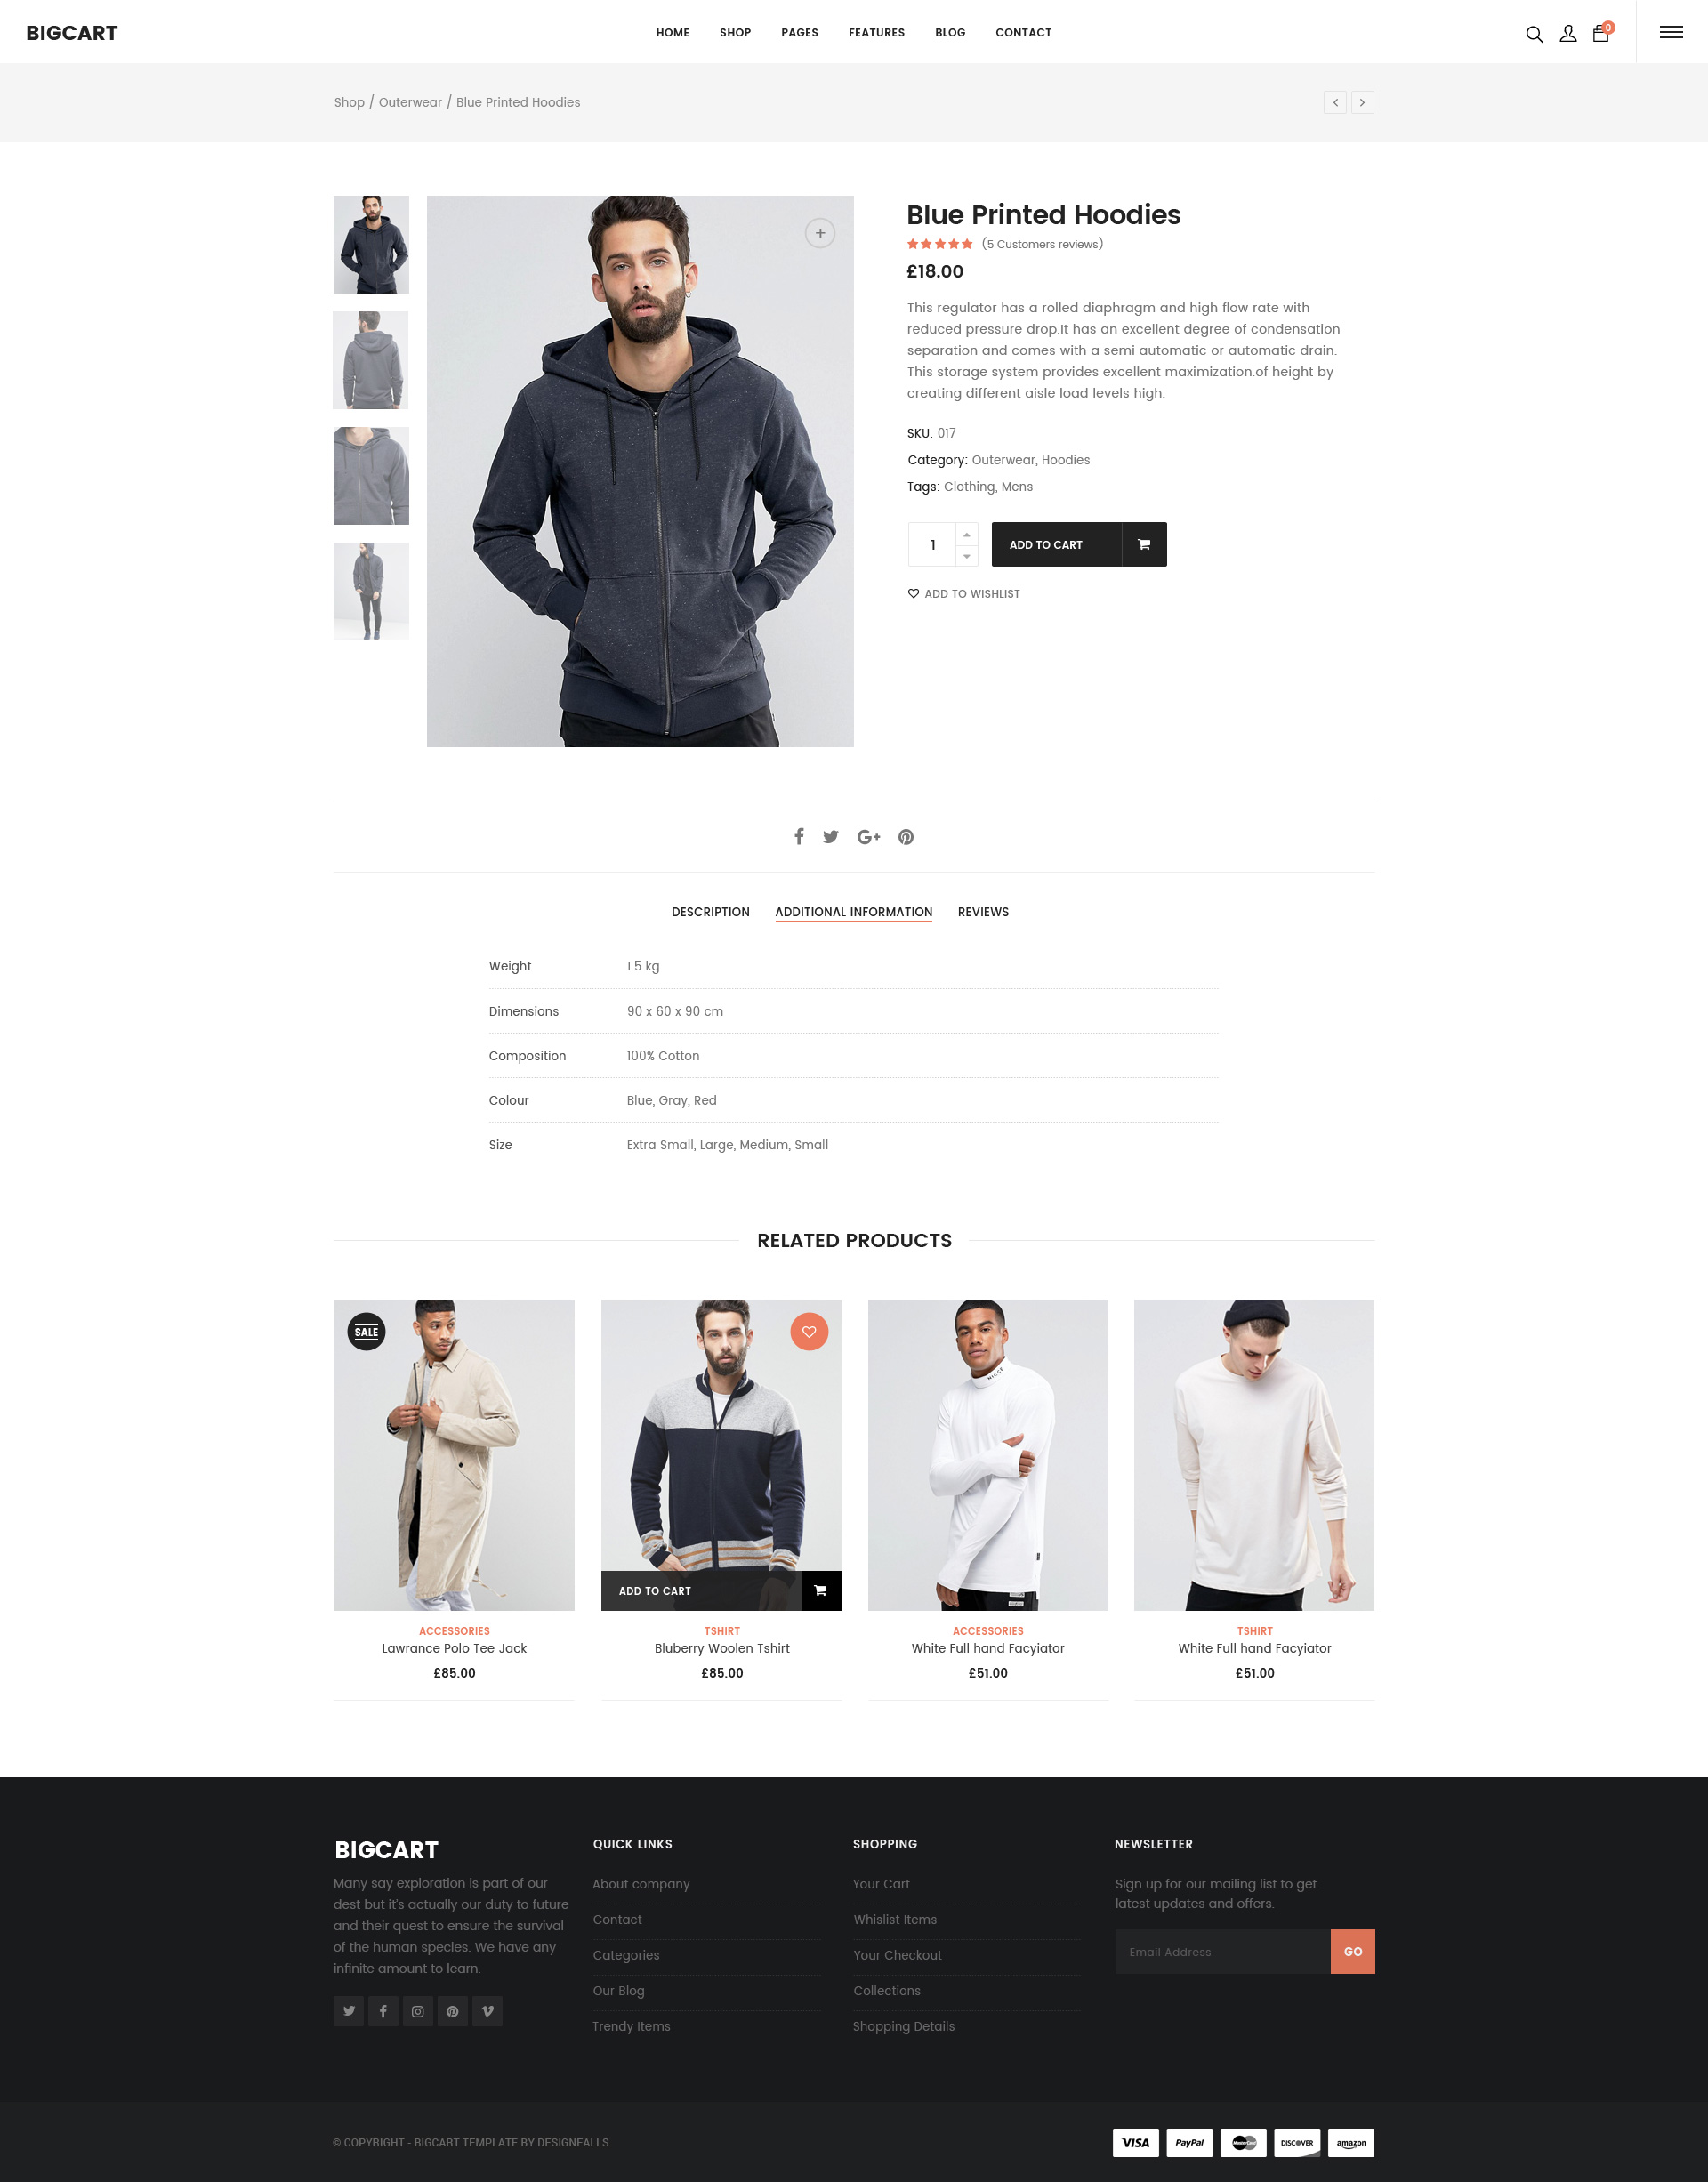The image size is (1708, 2182).
Task: Click the user account icon
Action: (1567, 30)
